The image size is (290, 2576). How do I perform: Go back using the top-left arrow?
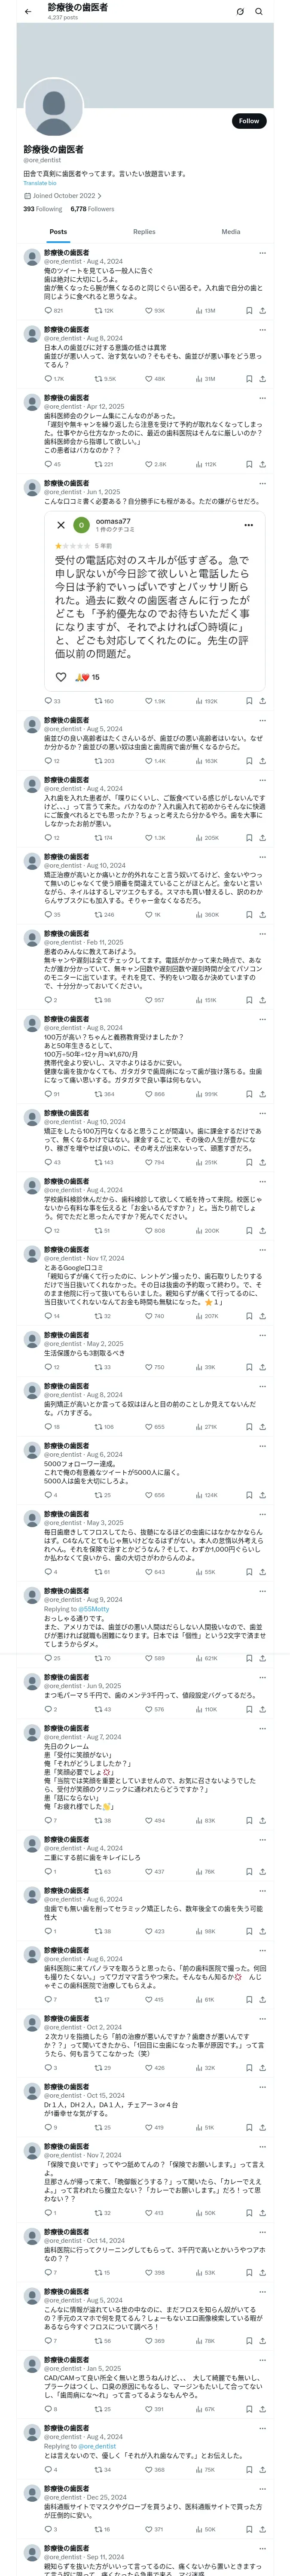coord(28,12)
